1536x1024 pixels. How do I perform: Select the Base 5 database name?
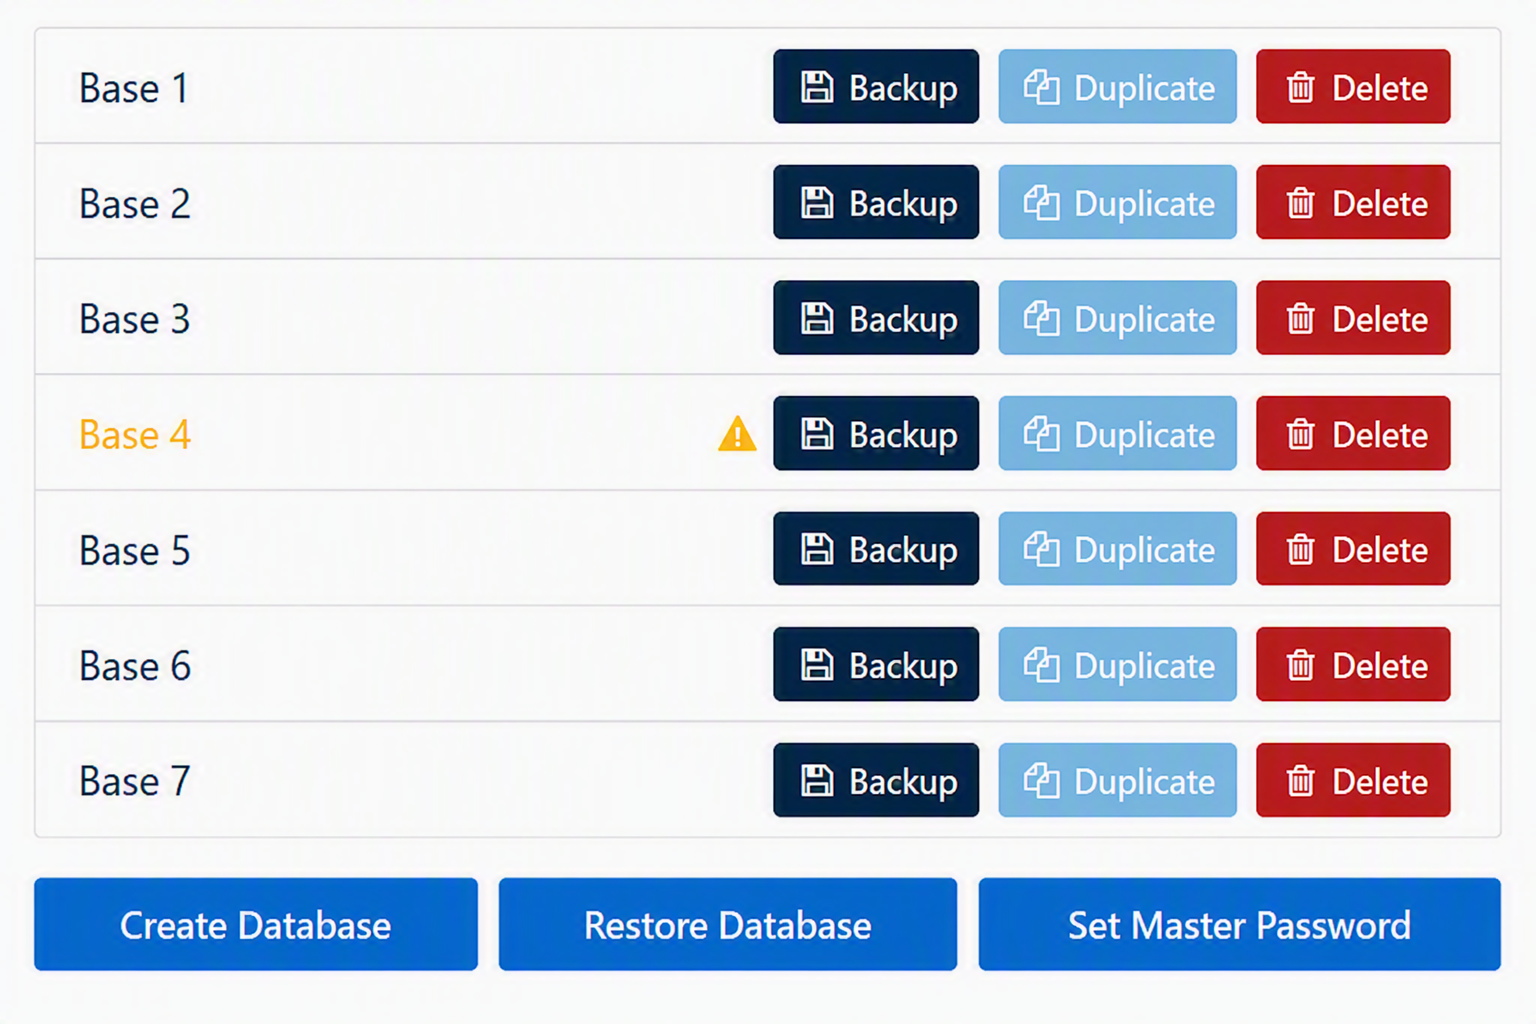coord(134,550)
